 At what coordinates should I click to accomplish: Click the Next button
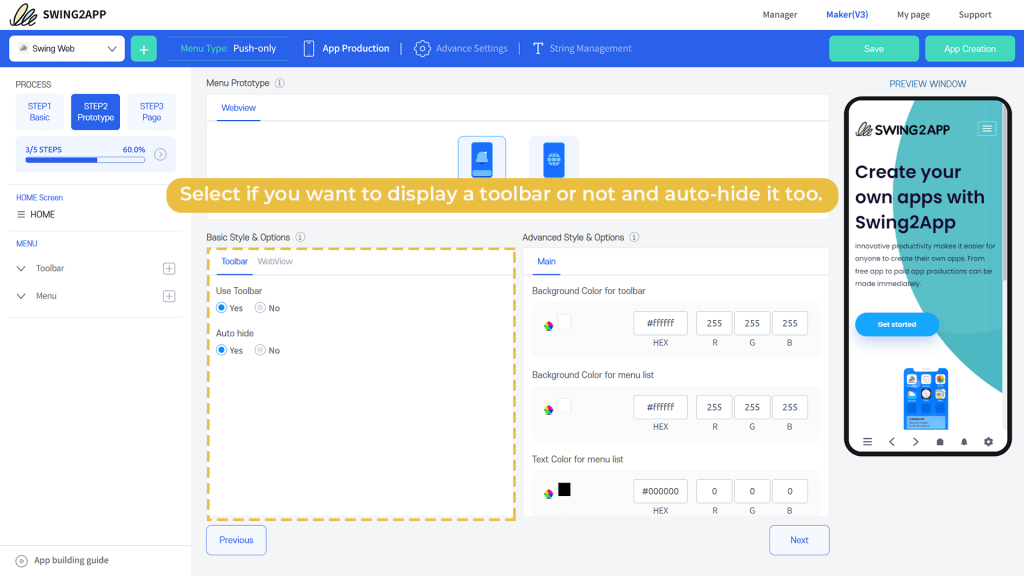[x=799, y=540]
